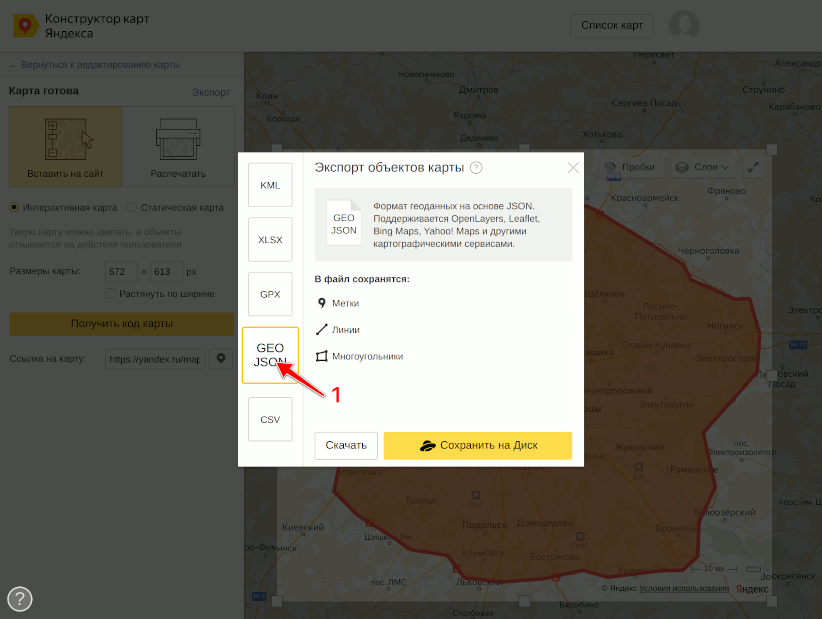Select the KML export format
822x619 pixels.
(270, 185)
